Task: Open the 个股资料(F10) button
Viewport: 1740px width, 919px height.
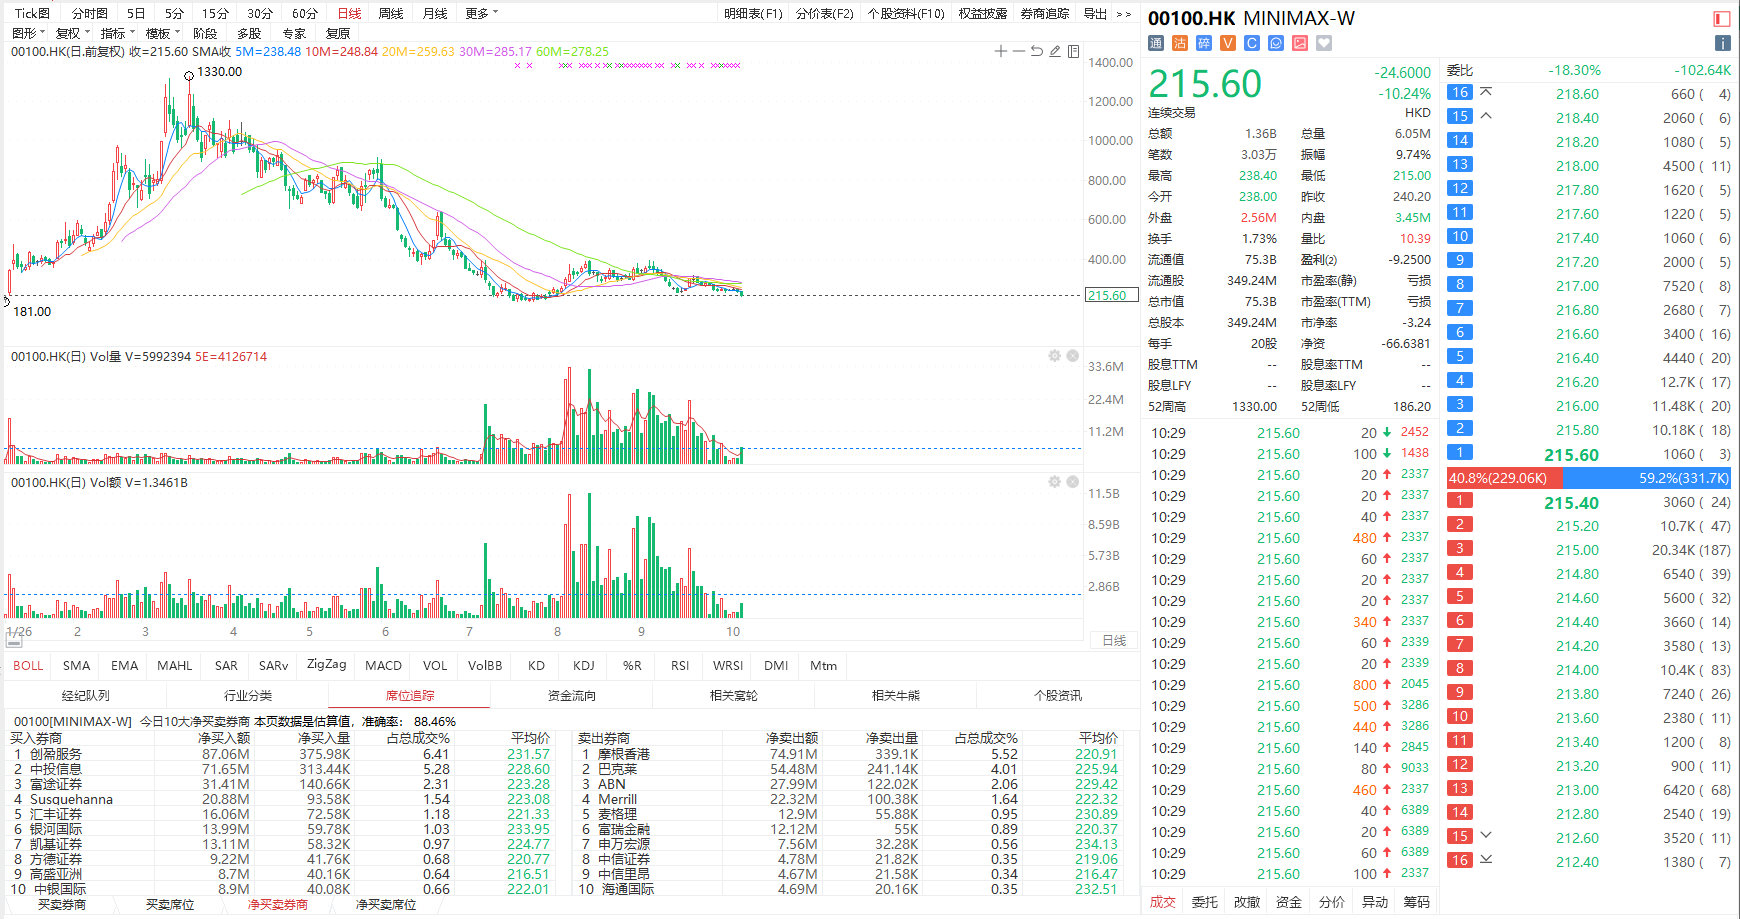Action: (906, 13)
